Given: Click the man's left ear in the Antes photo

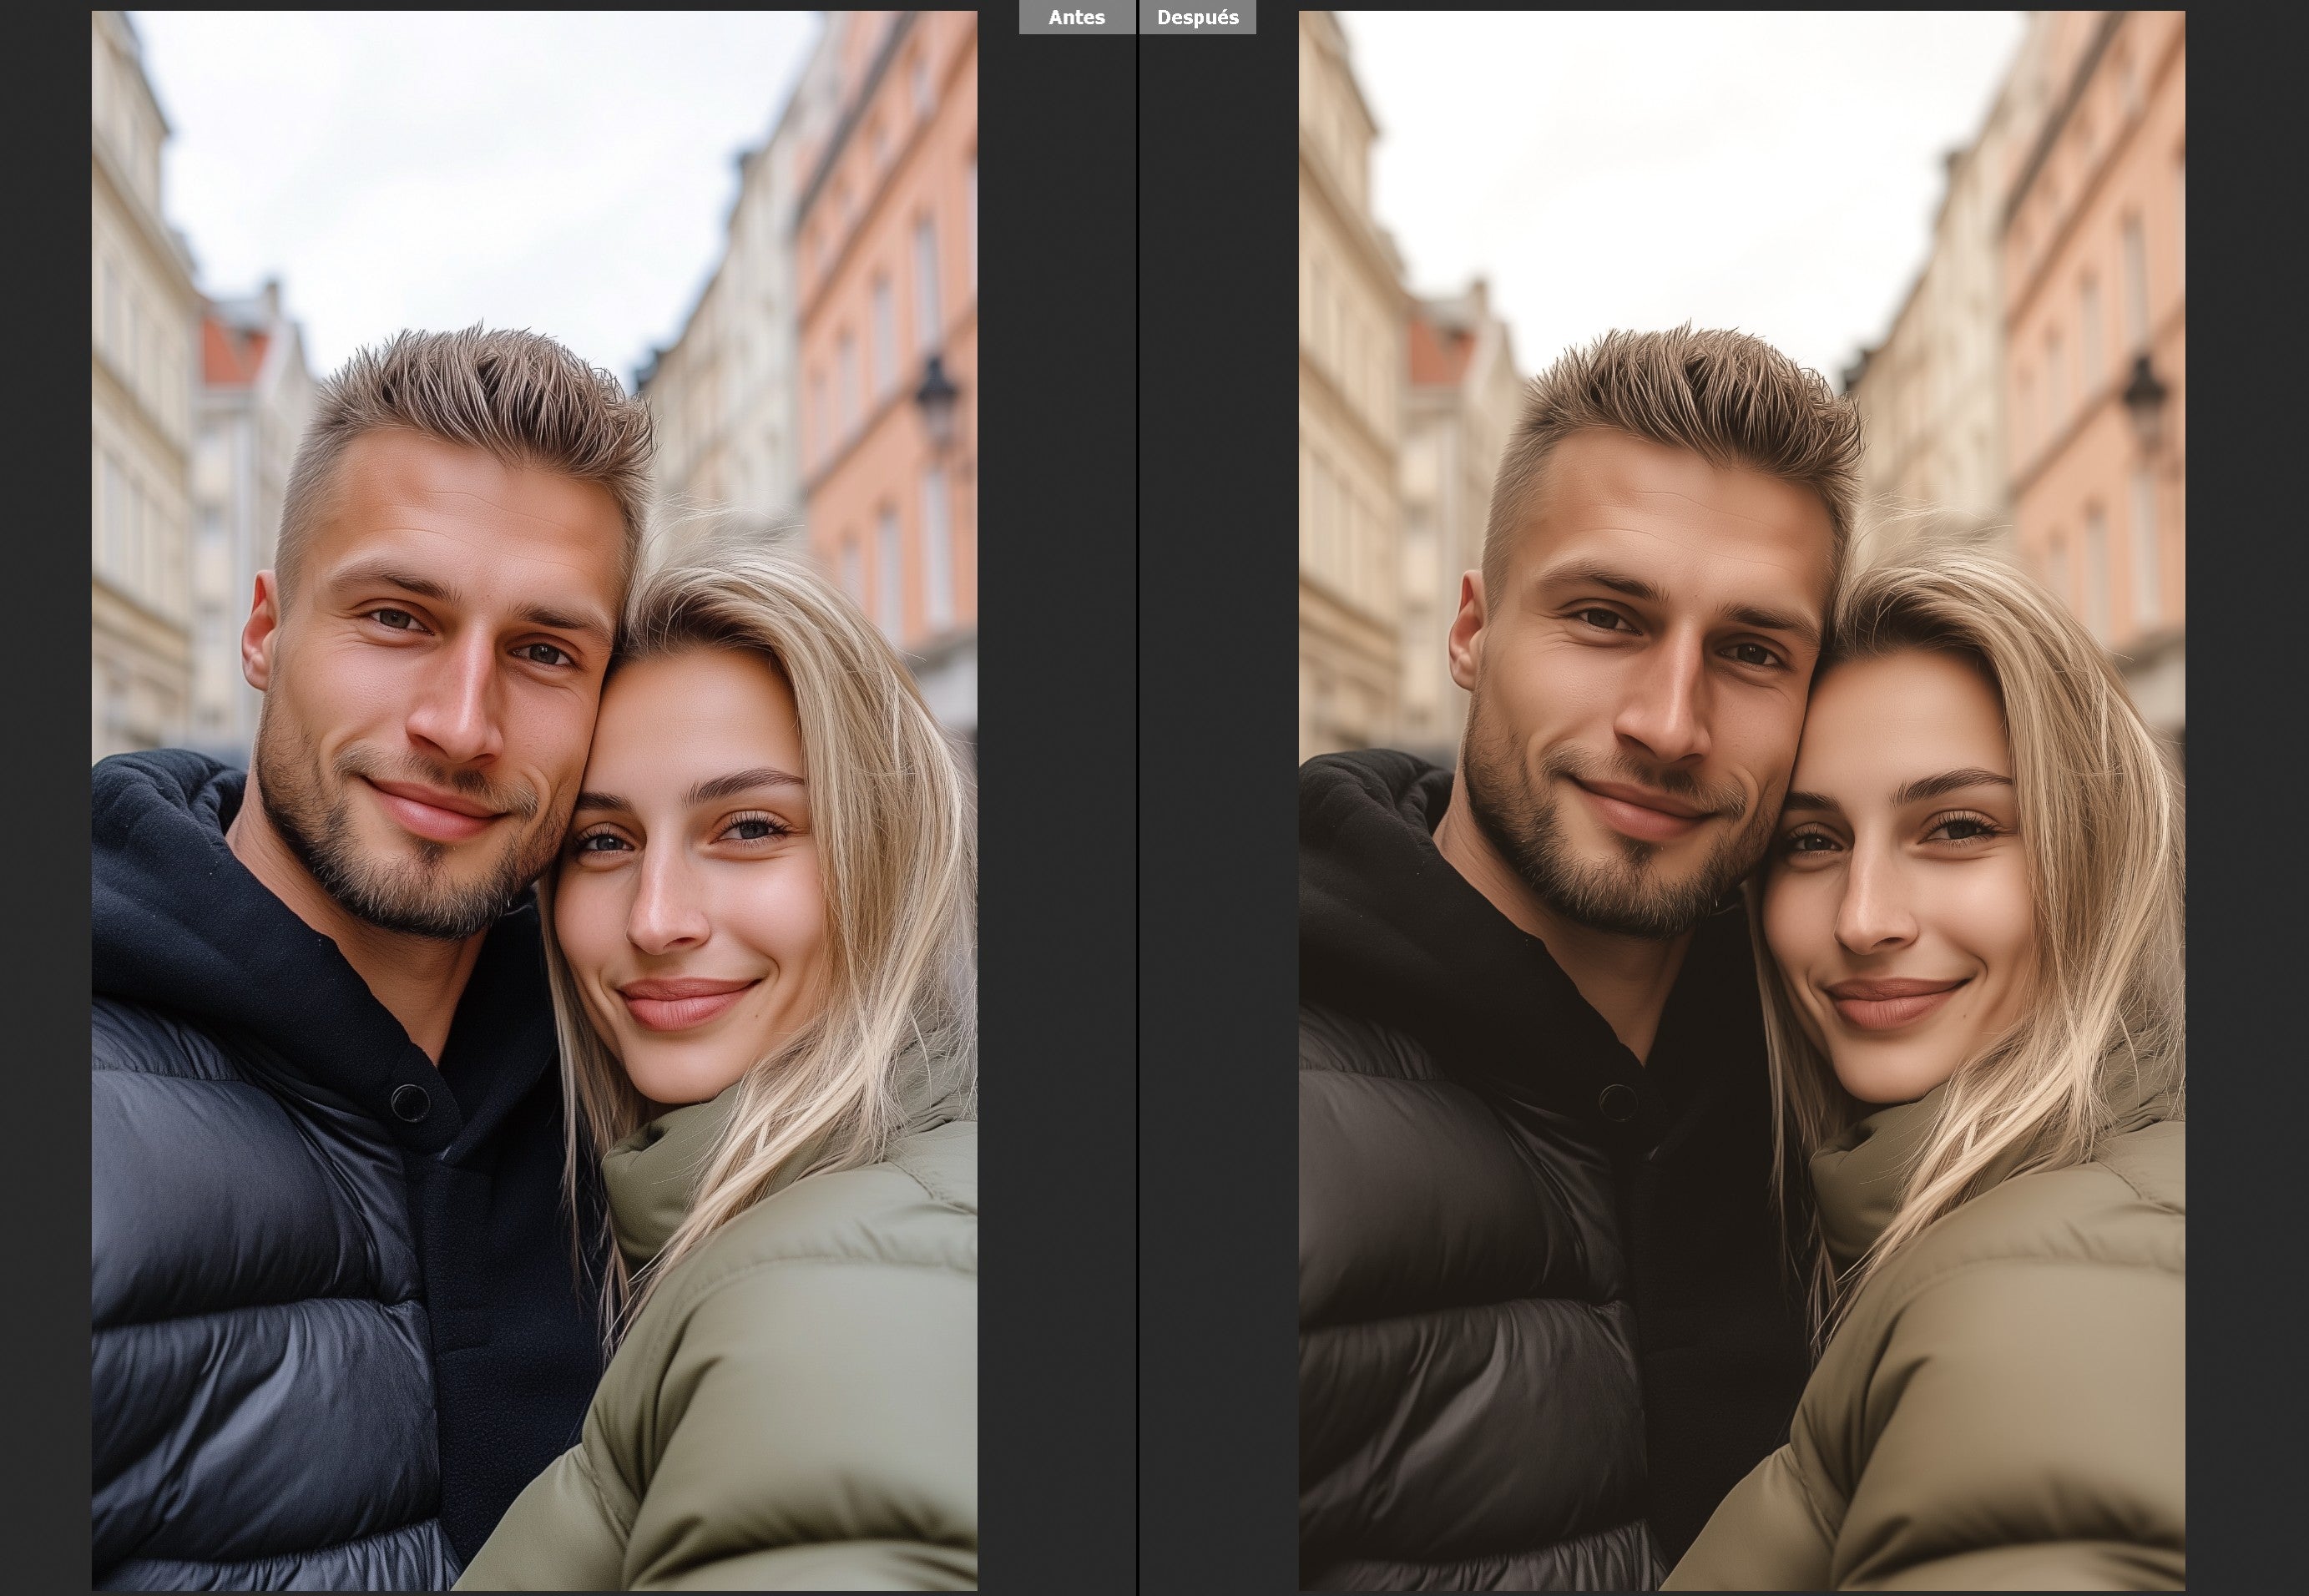Looking at the screenshot, I should pyautogui.click(x=260, y=630).
